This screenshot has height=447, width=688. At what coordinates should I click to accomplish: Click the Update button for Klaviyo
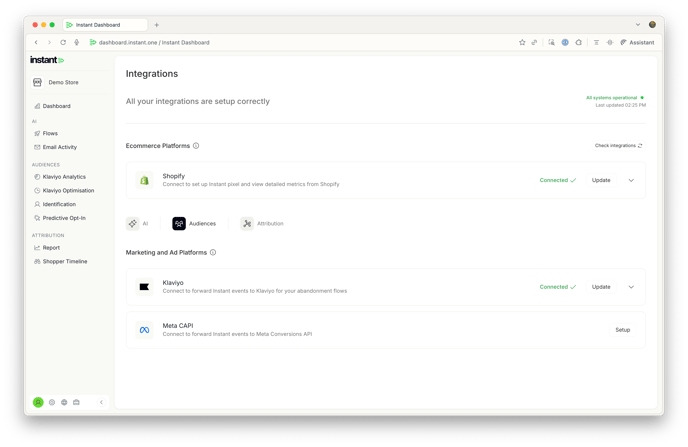pyautogui.click(x=601, y=287)
